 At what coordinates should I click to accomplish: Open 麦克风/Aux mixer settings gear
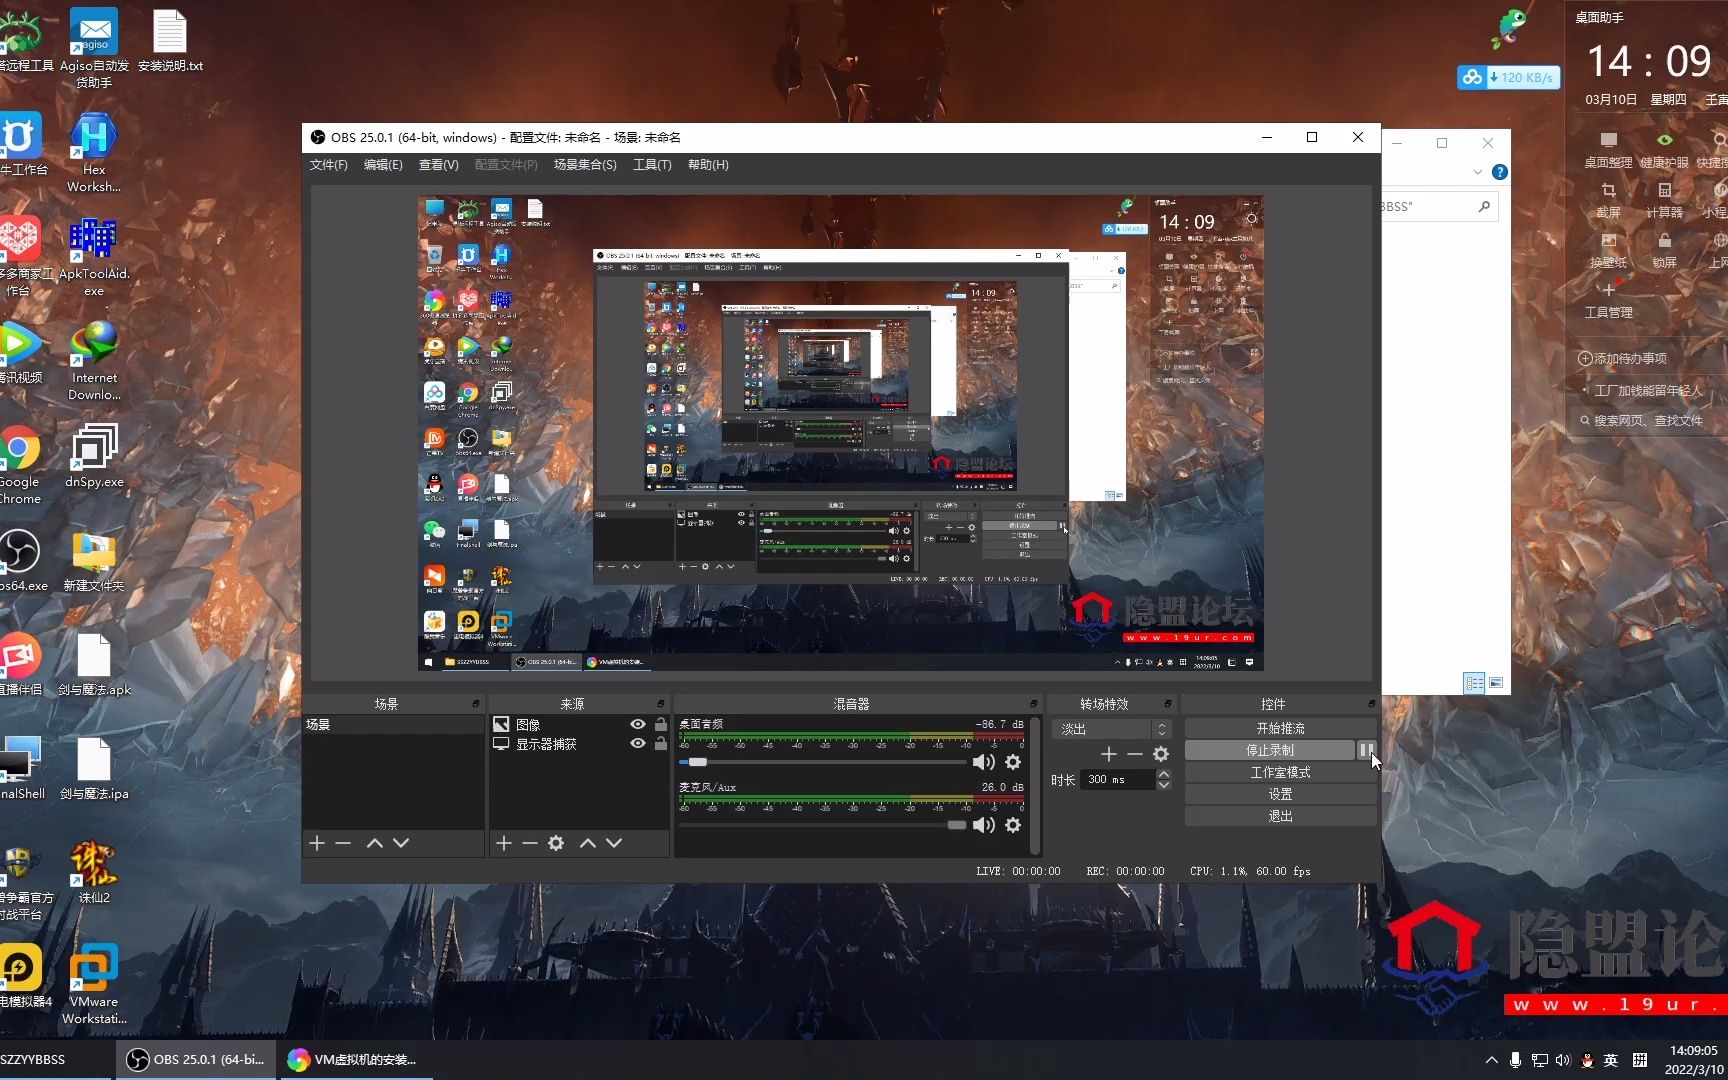tap(1013, 825)
